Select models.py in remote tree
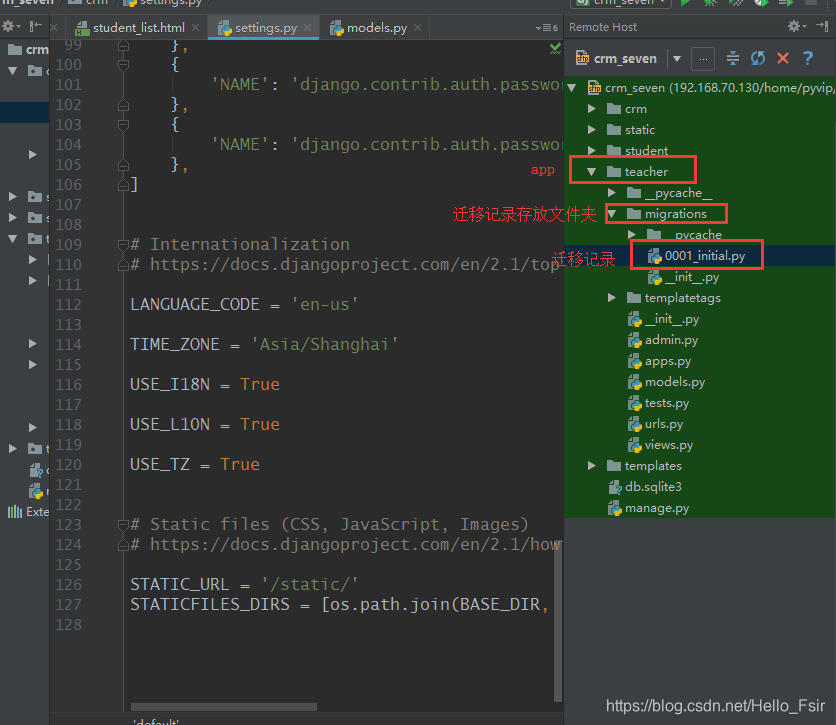The width and height of the screenshot is (836, 725). pyautogui.click(x=666, y=382)
